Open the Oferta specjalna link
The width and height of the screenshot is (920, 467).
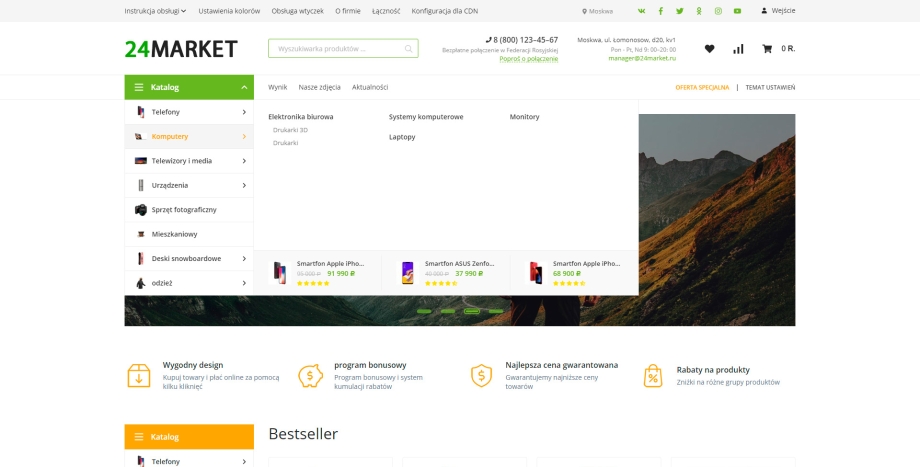(x=702, y=87)
